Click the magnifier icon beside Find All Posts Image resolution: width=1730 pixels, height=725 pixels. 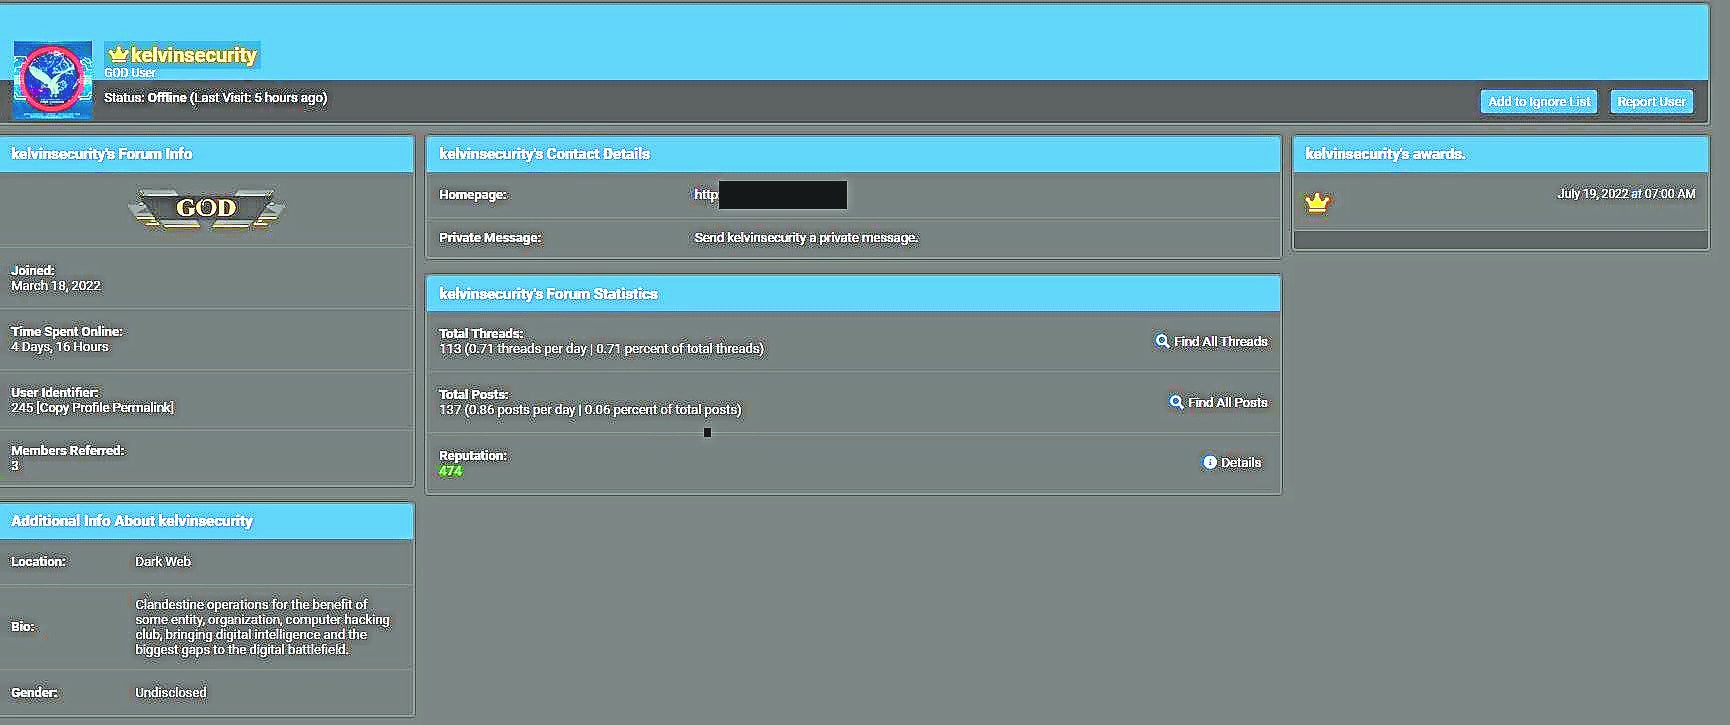point(1176,402)
